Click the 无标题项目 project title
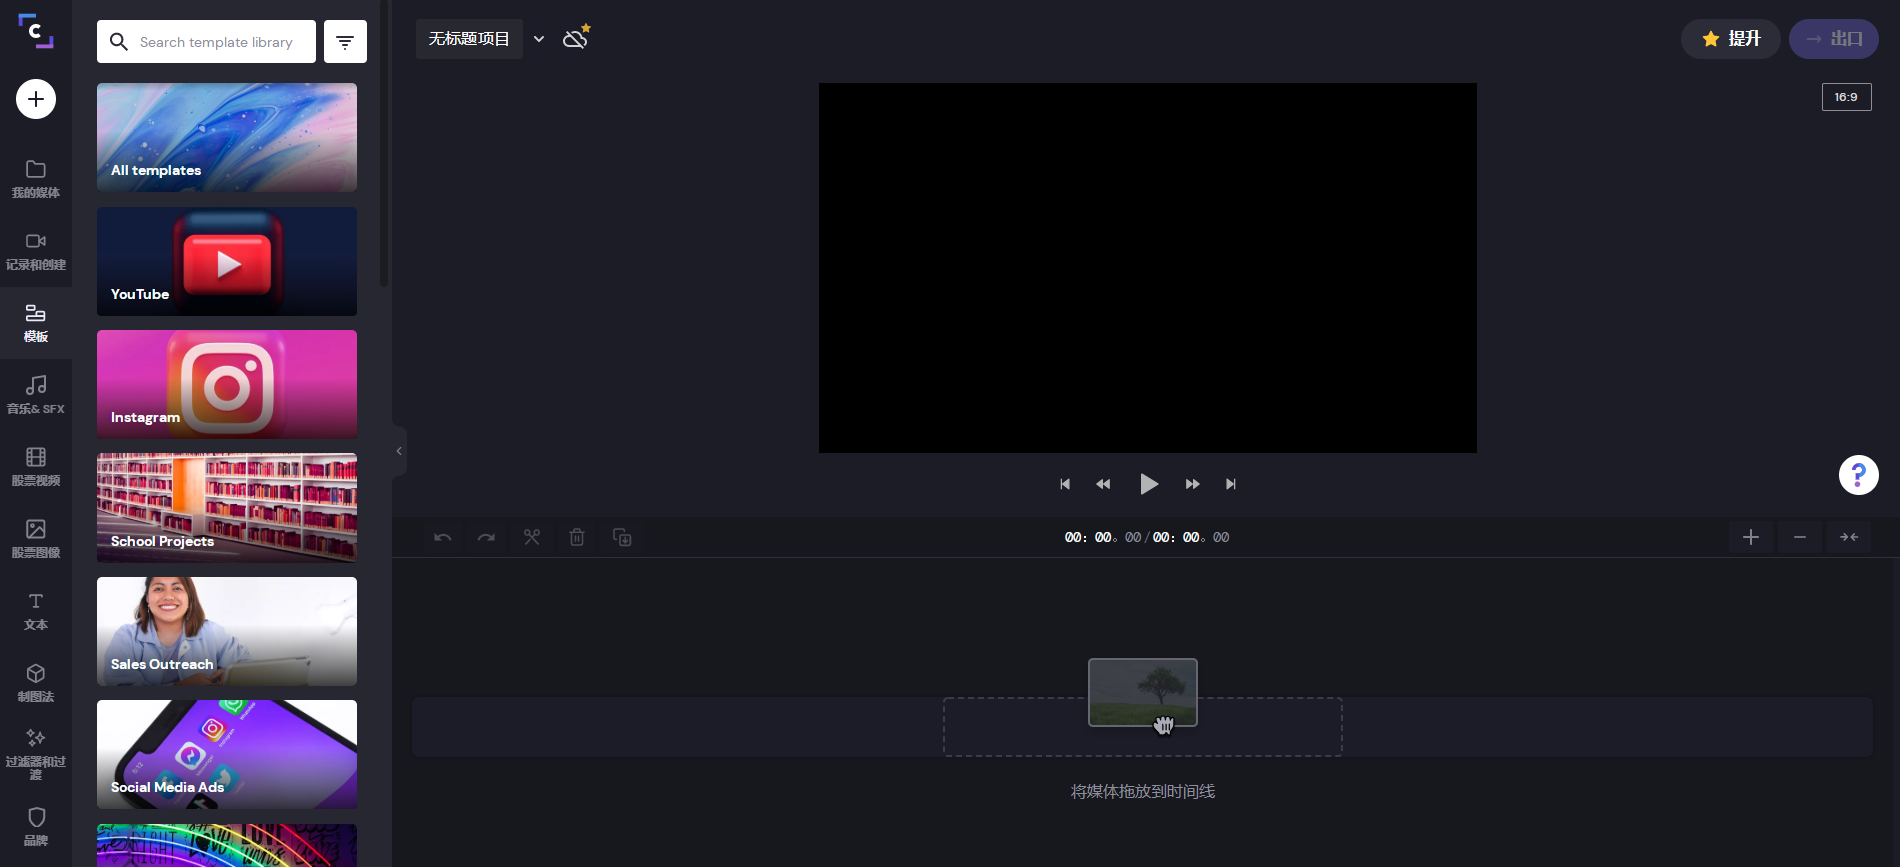The width and height of the screenshot is (1900, 867). pos(469,39)
